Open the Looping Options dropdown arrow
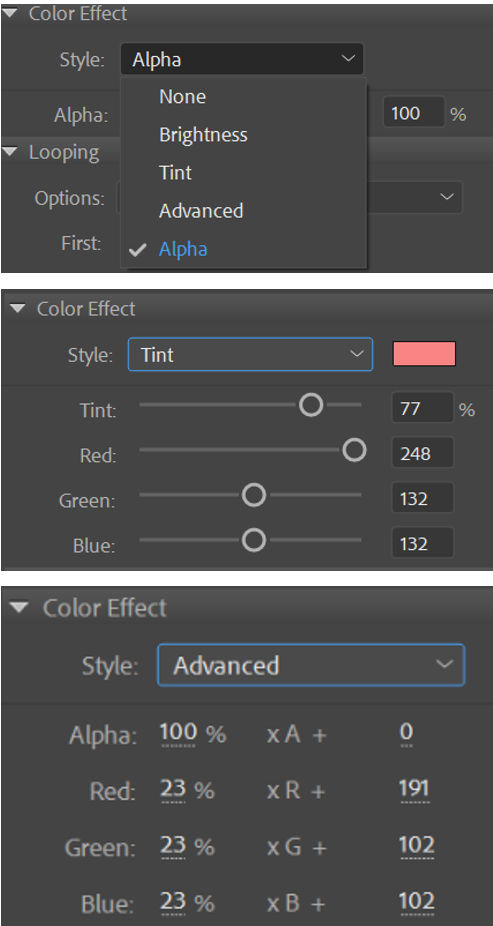Screen dimensions: 493x926 [448, 197]
